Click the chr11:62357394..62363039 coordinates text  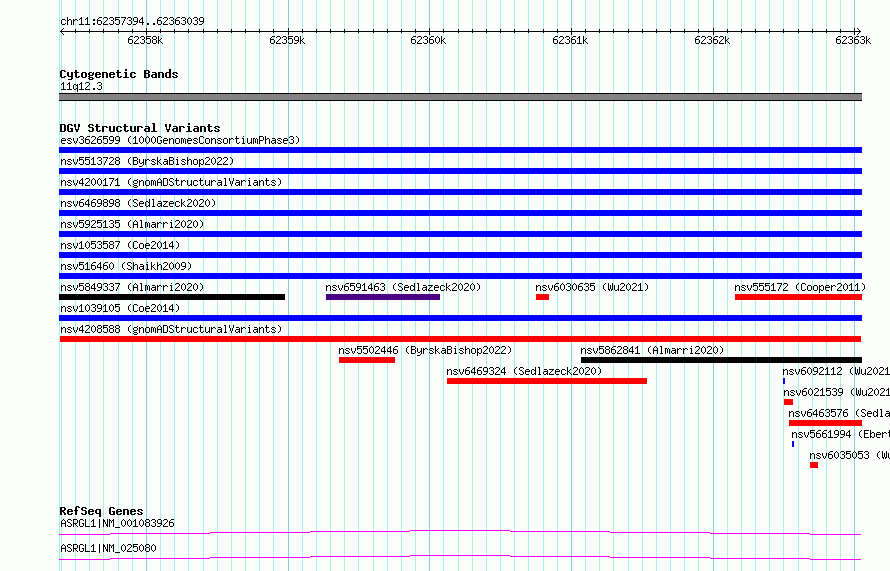pos(132,22)
